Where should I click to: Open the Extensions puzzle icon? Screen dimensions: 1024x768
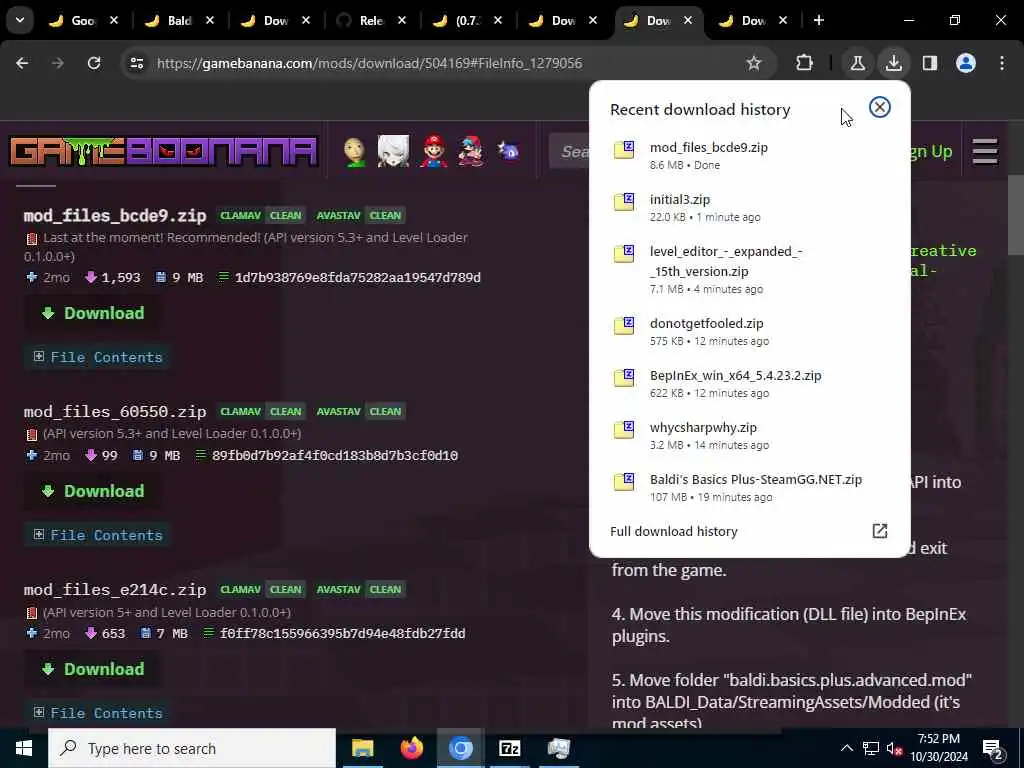(x=805, y=63)
